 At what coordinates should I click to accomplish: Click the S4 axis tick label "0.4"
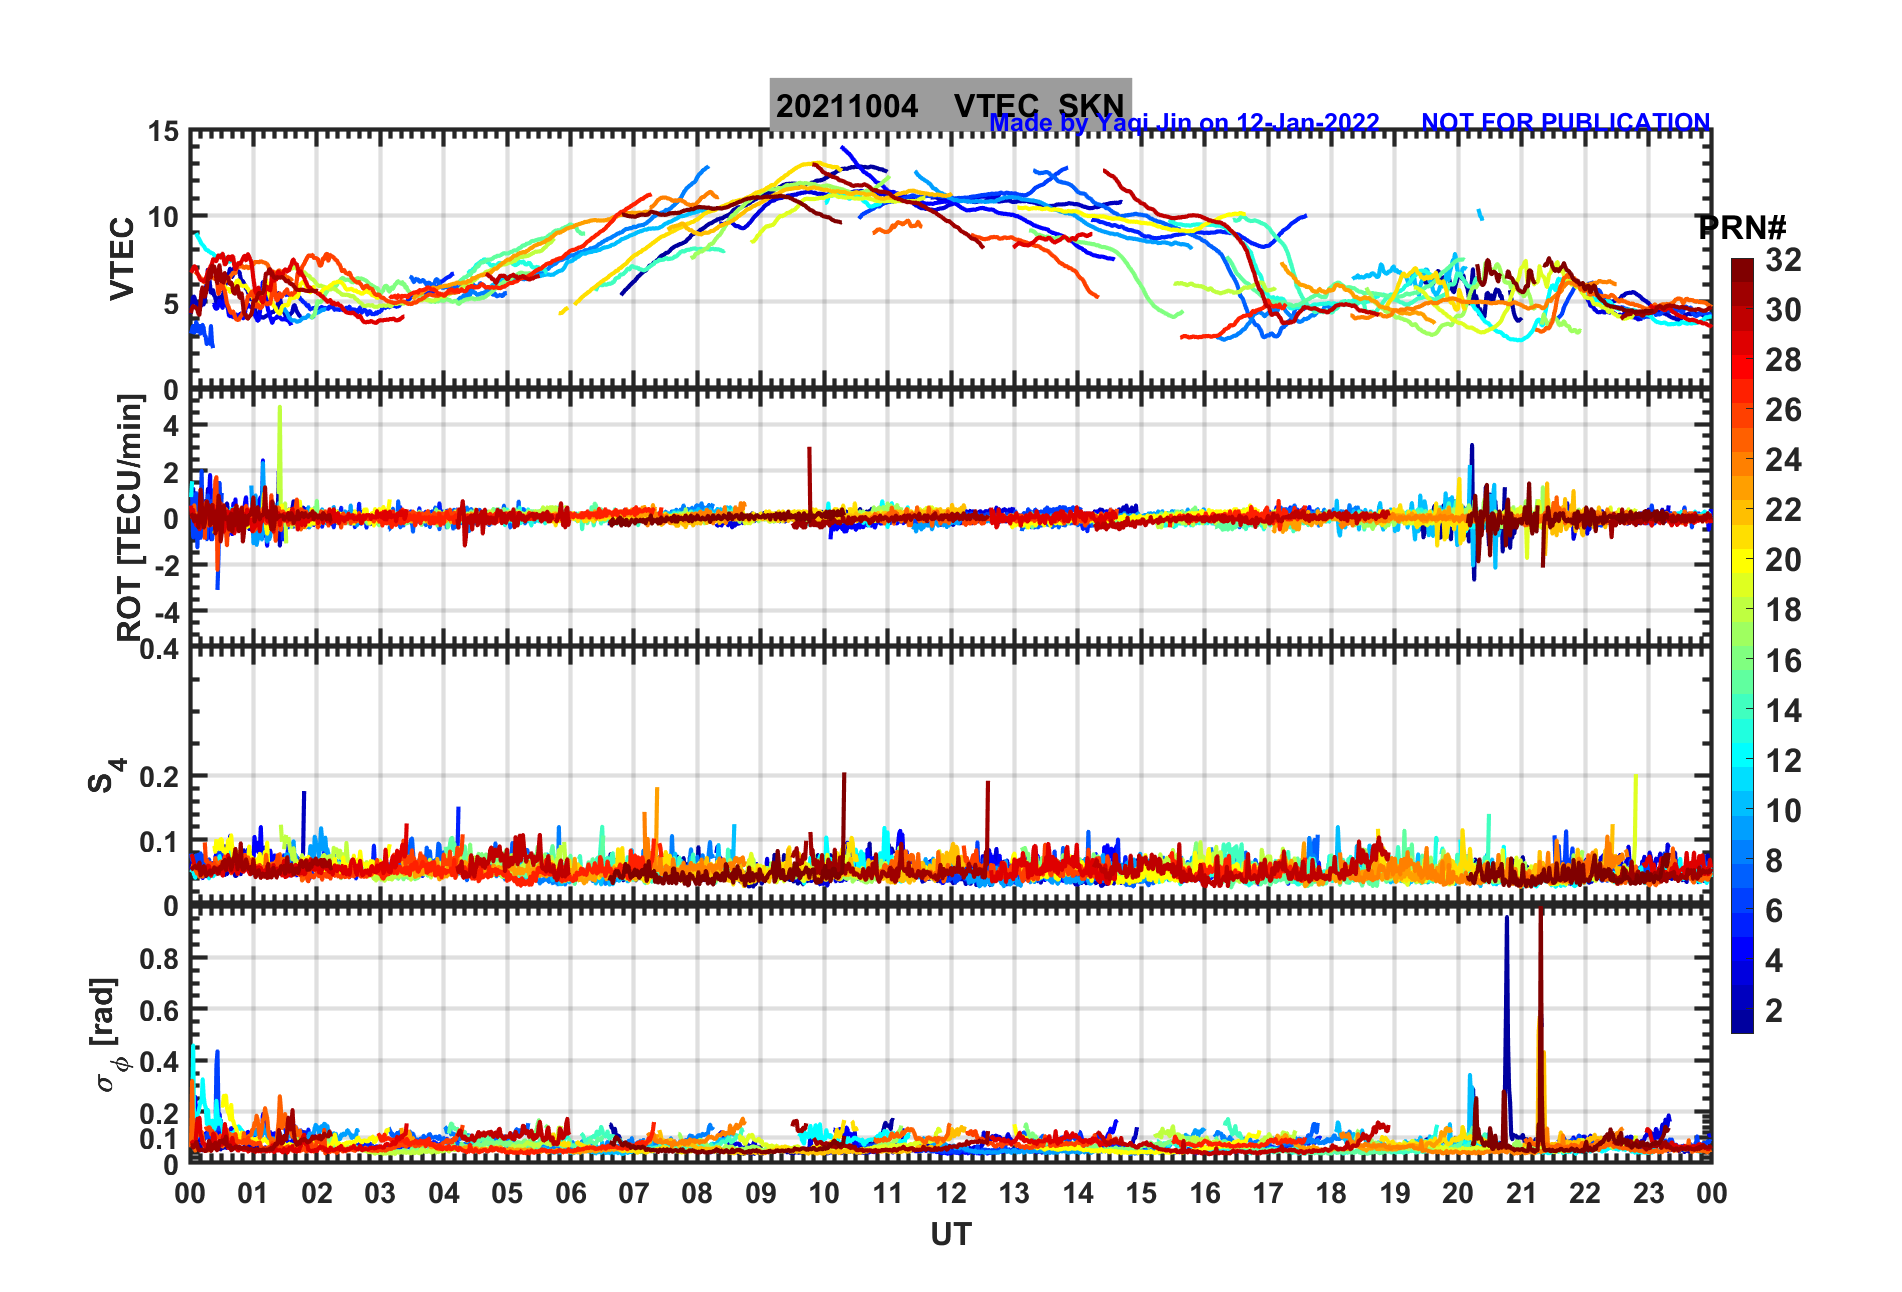[159, 650]
